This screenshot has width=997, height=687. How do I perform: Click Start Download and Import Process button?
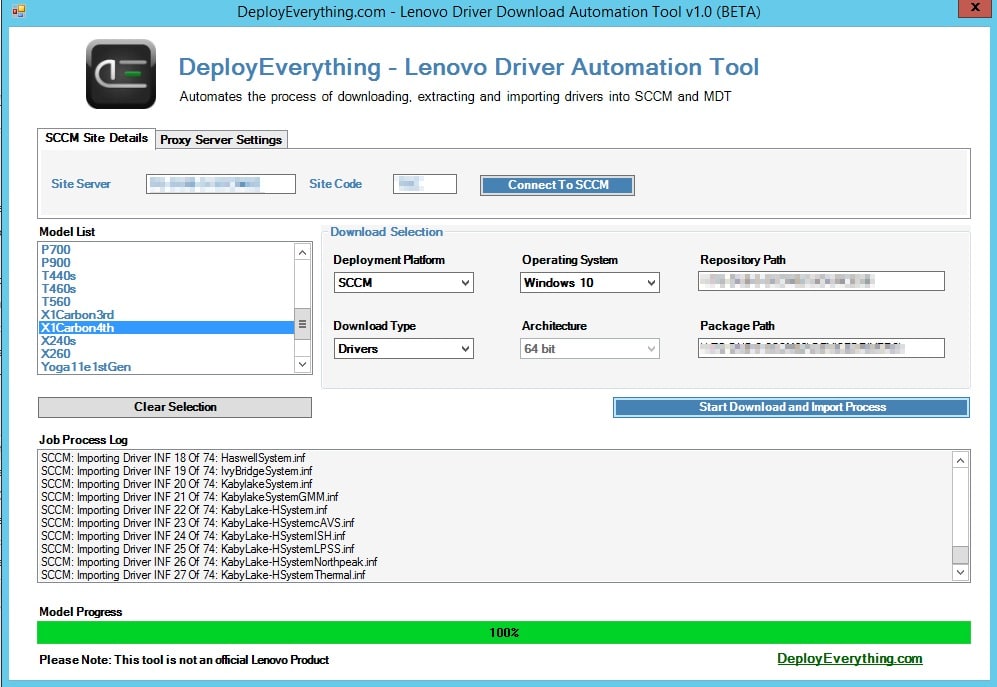pos(792,407)
